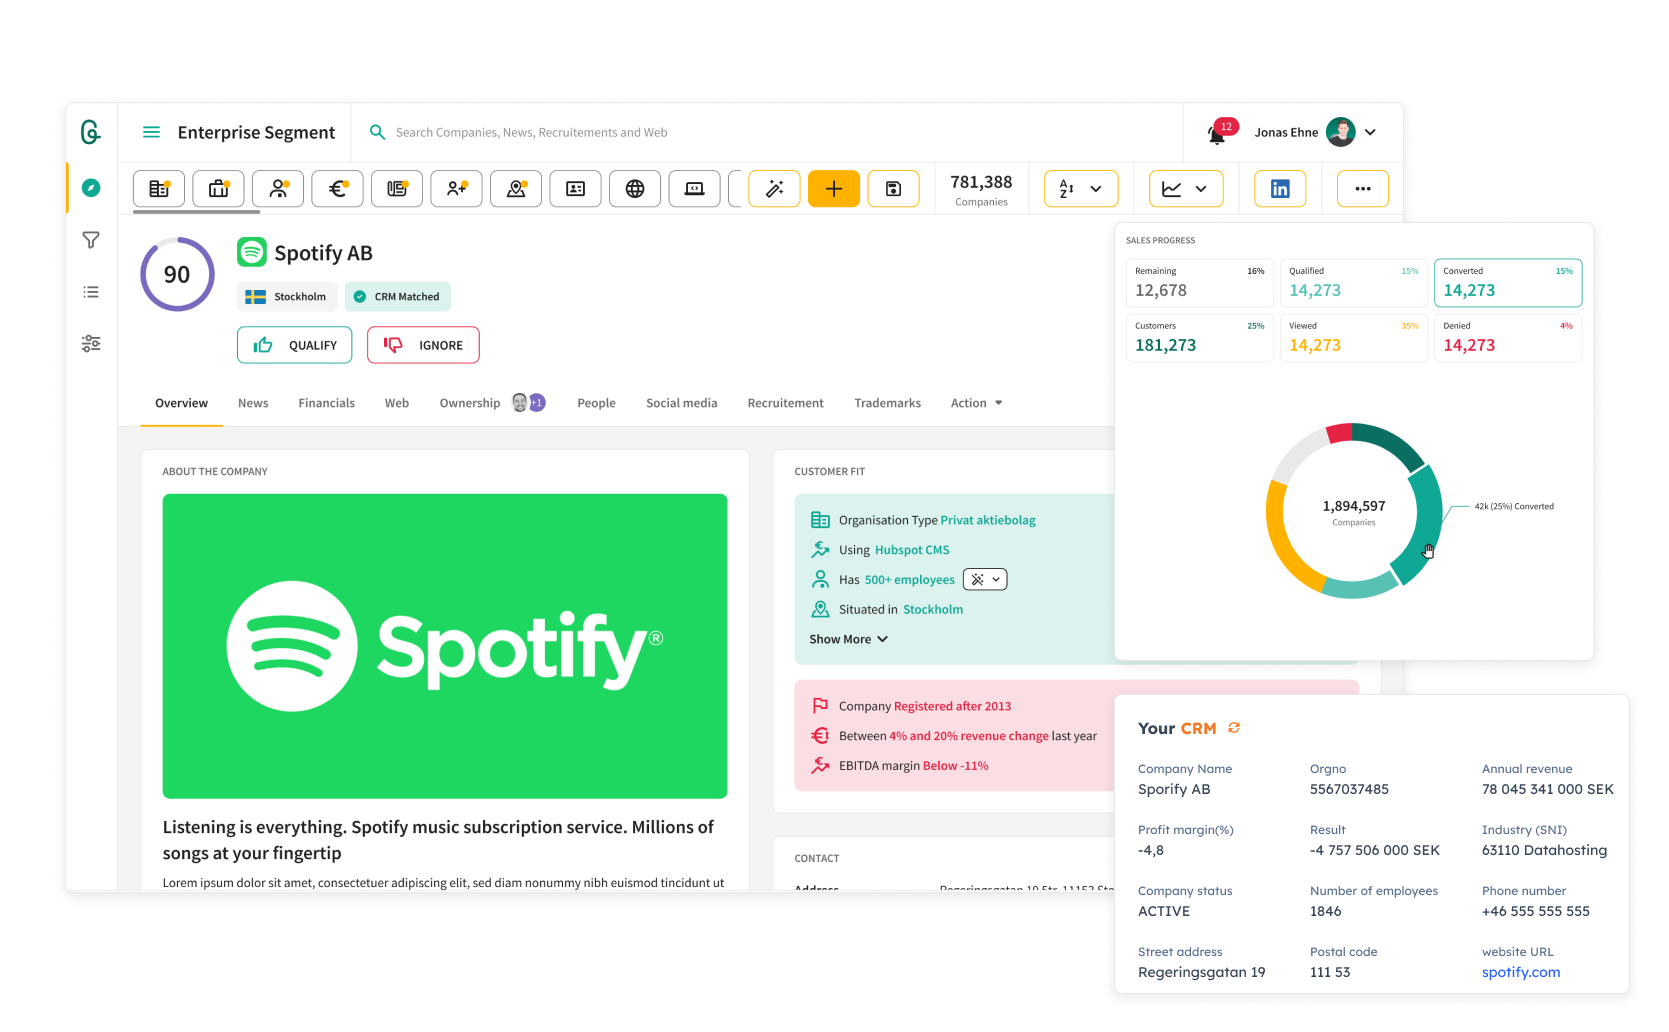This screenshot has height=1032, width=1669.
Task: Click the CRM Matched badge
Action: point(398,297)
